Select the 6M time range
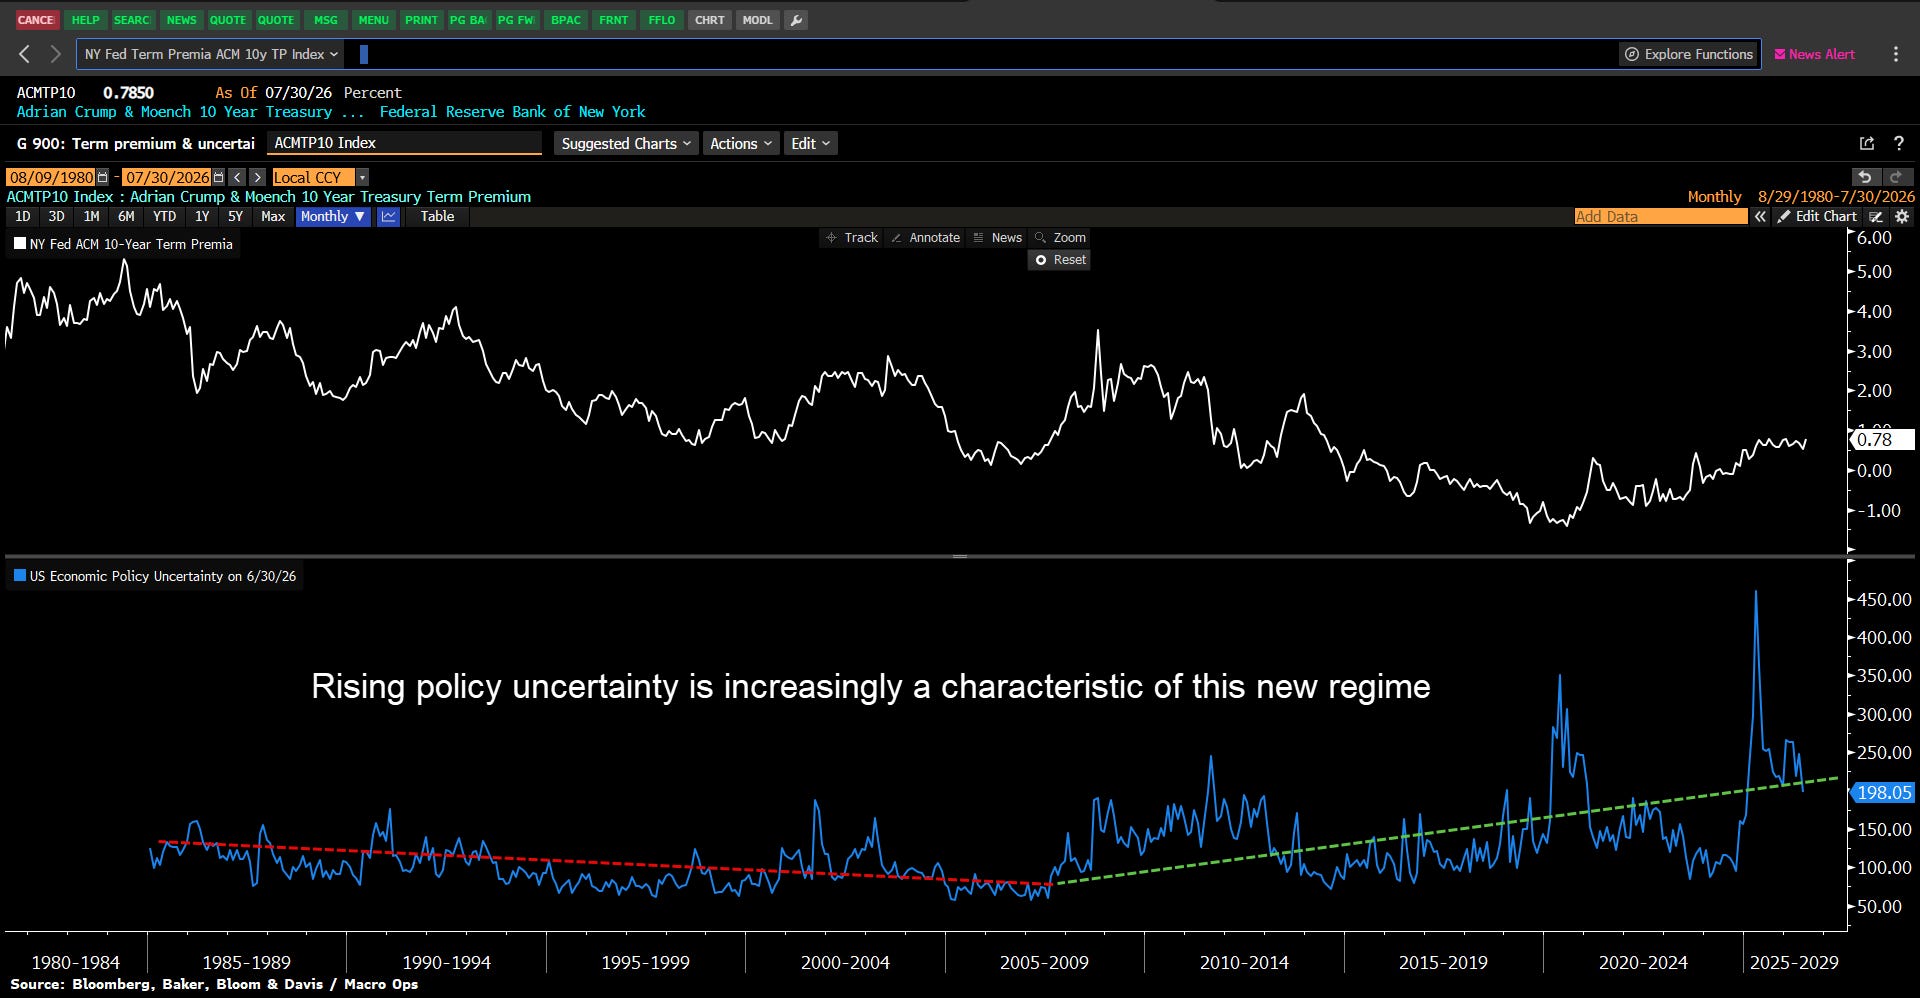Image resolution: width=1920 pixels, height=998 pixels. [x=126, y=216]
